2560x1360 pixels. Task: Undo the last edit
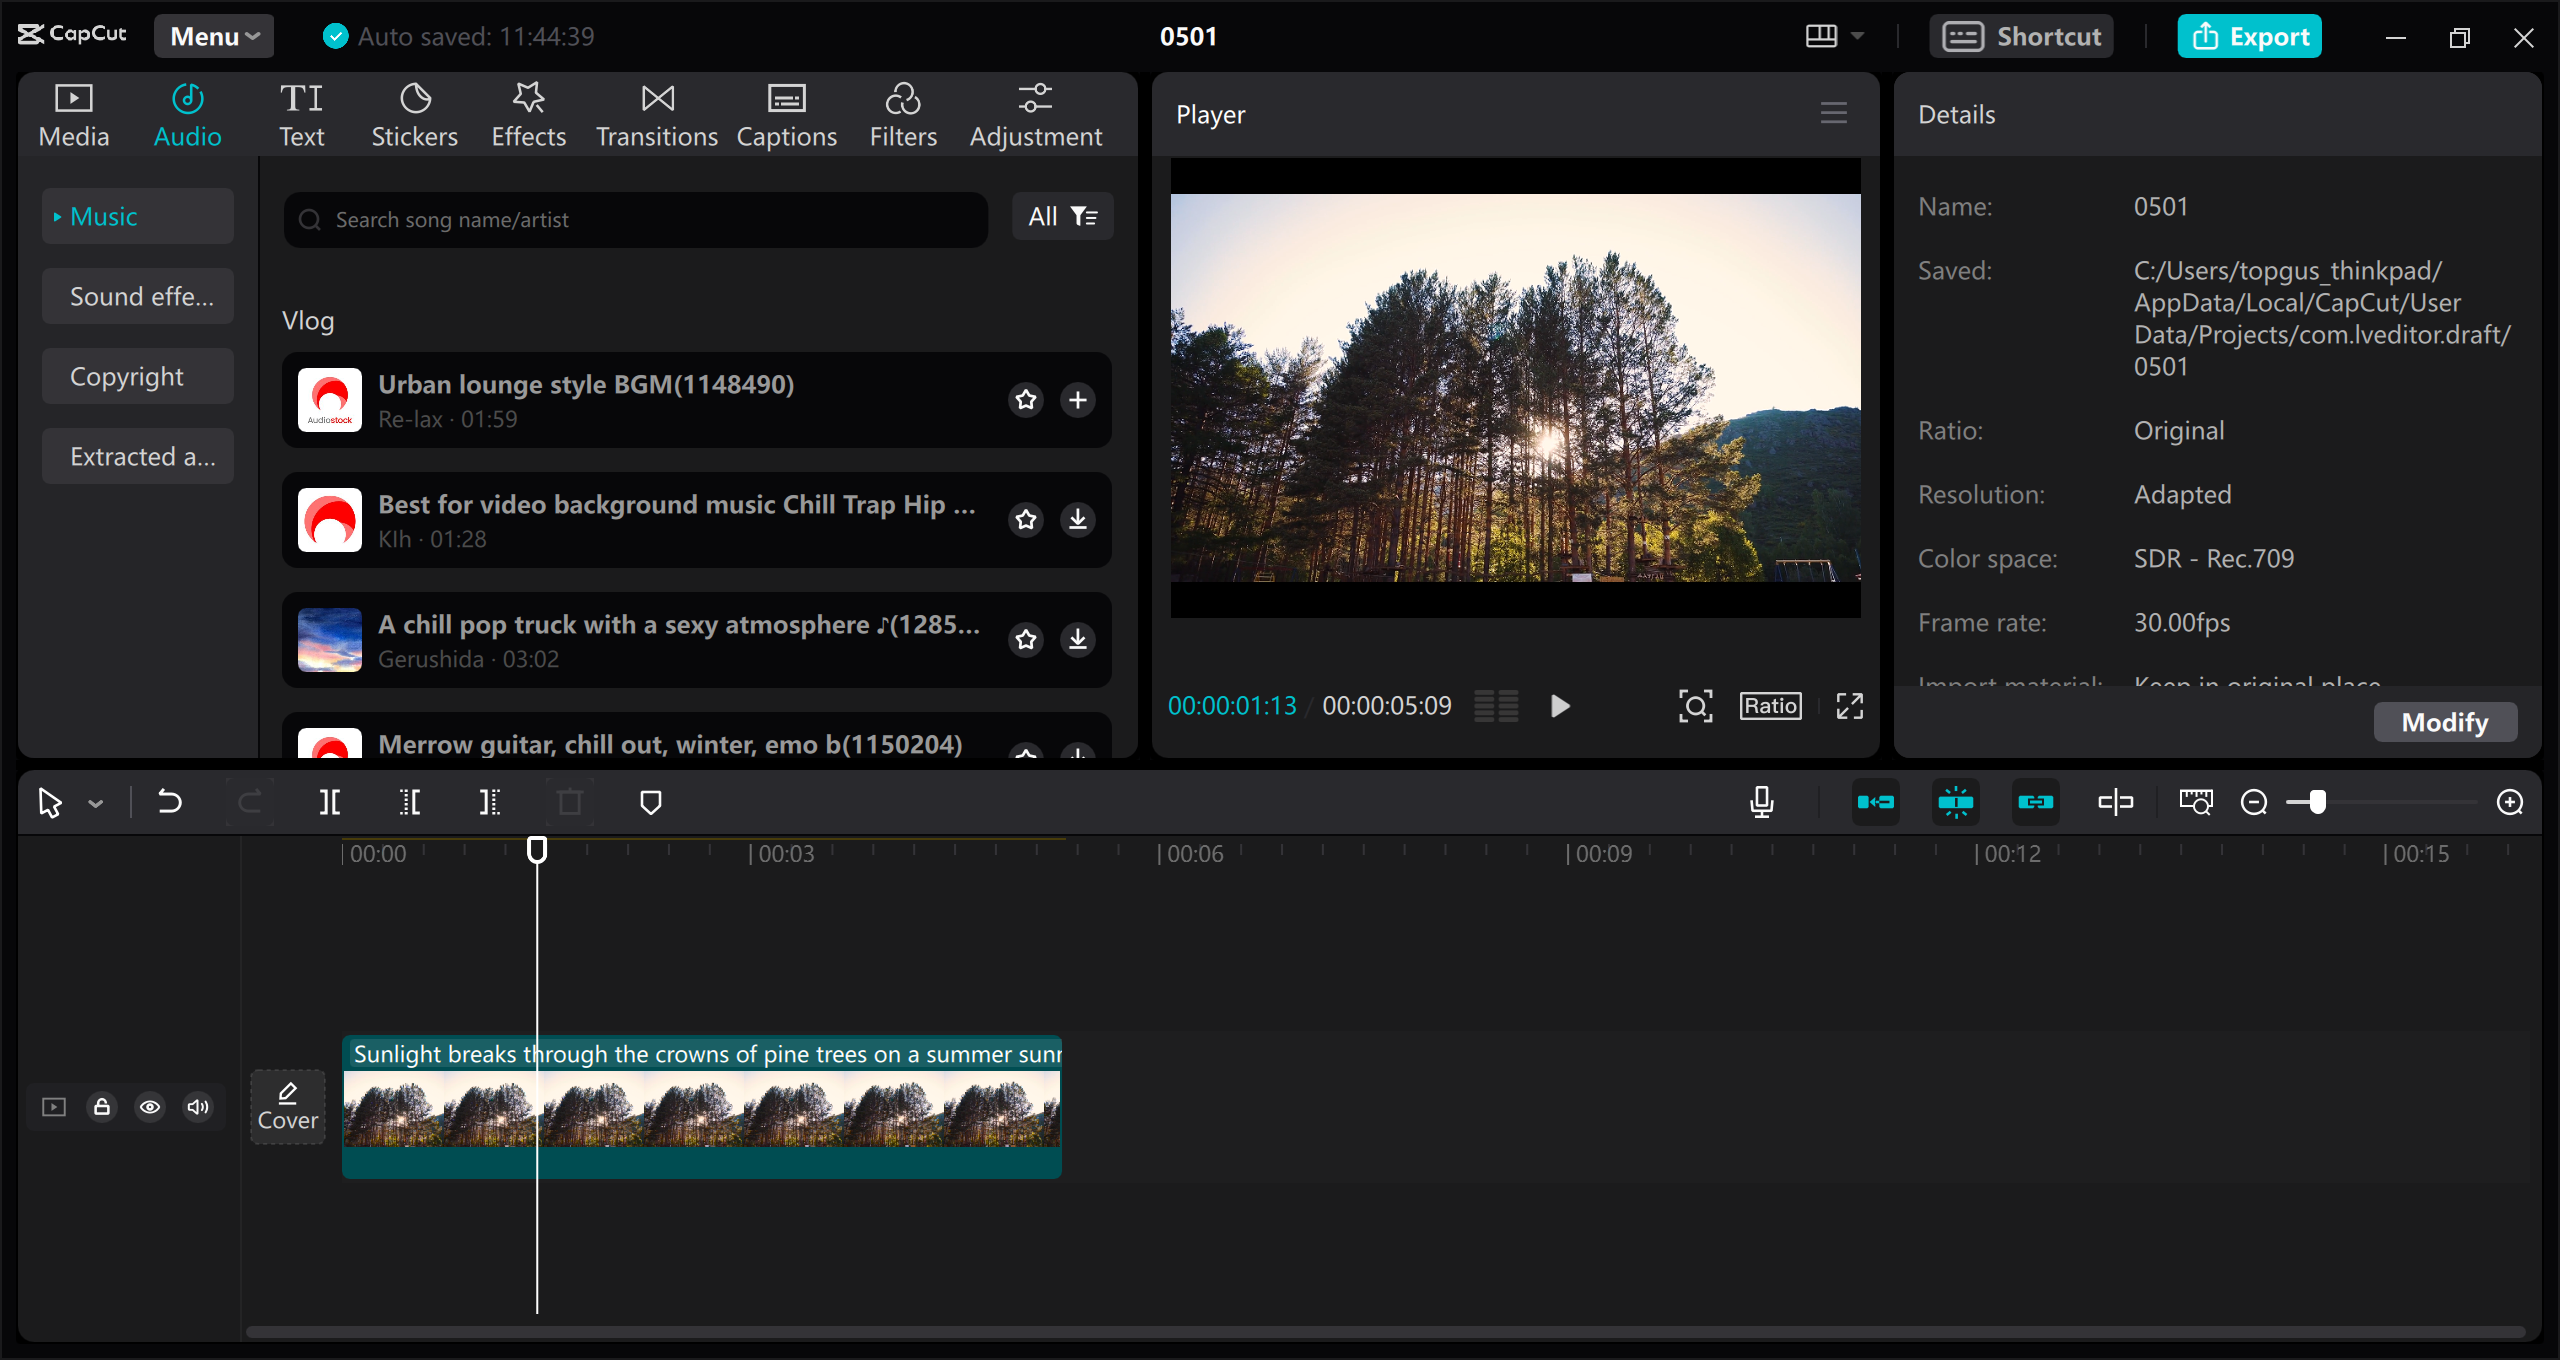point(170,801)
